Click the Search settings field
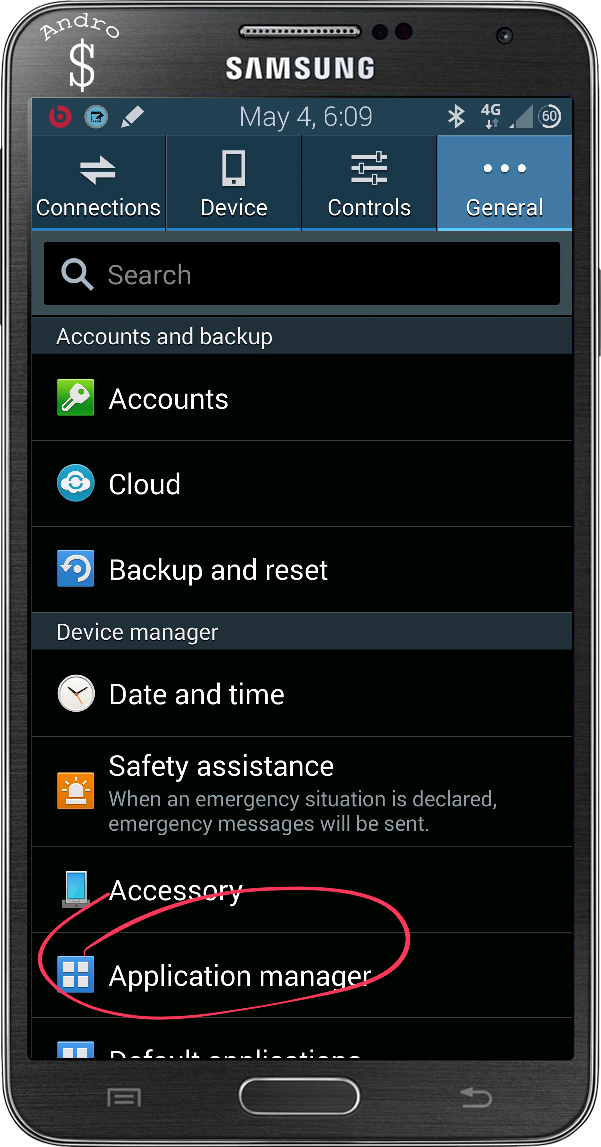 tap(302, 274)
